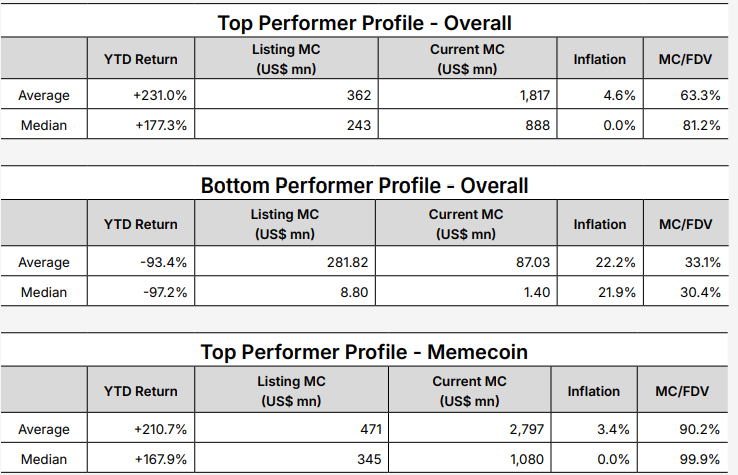
Task: Select the -97.2% median return cell
Action: tap(163, 292)
